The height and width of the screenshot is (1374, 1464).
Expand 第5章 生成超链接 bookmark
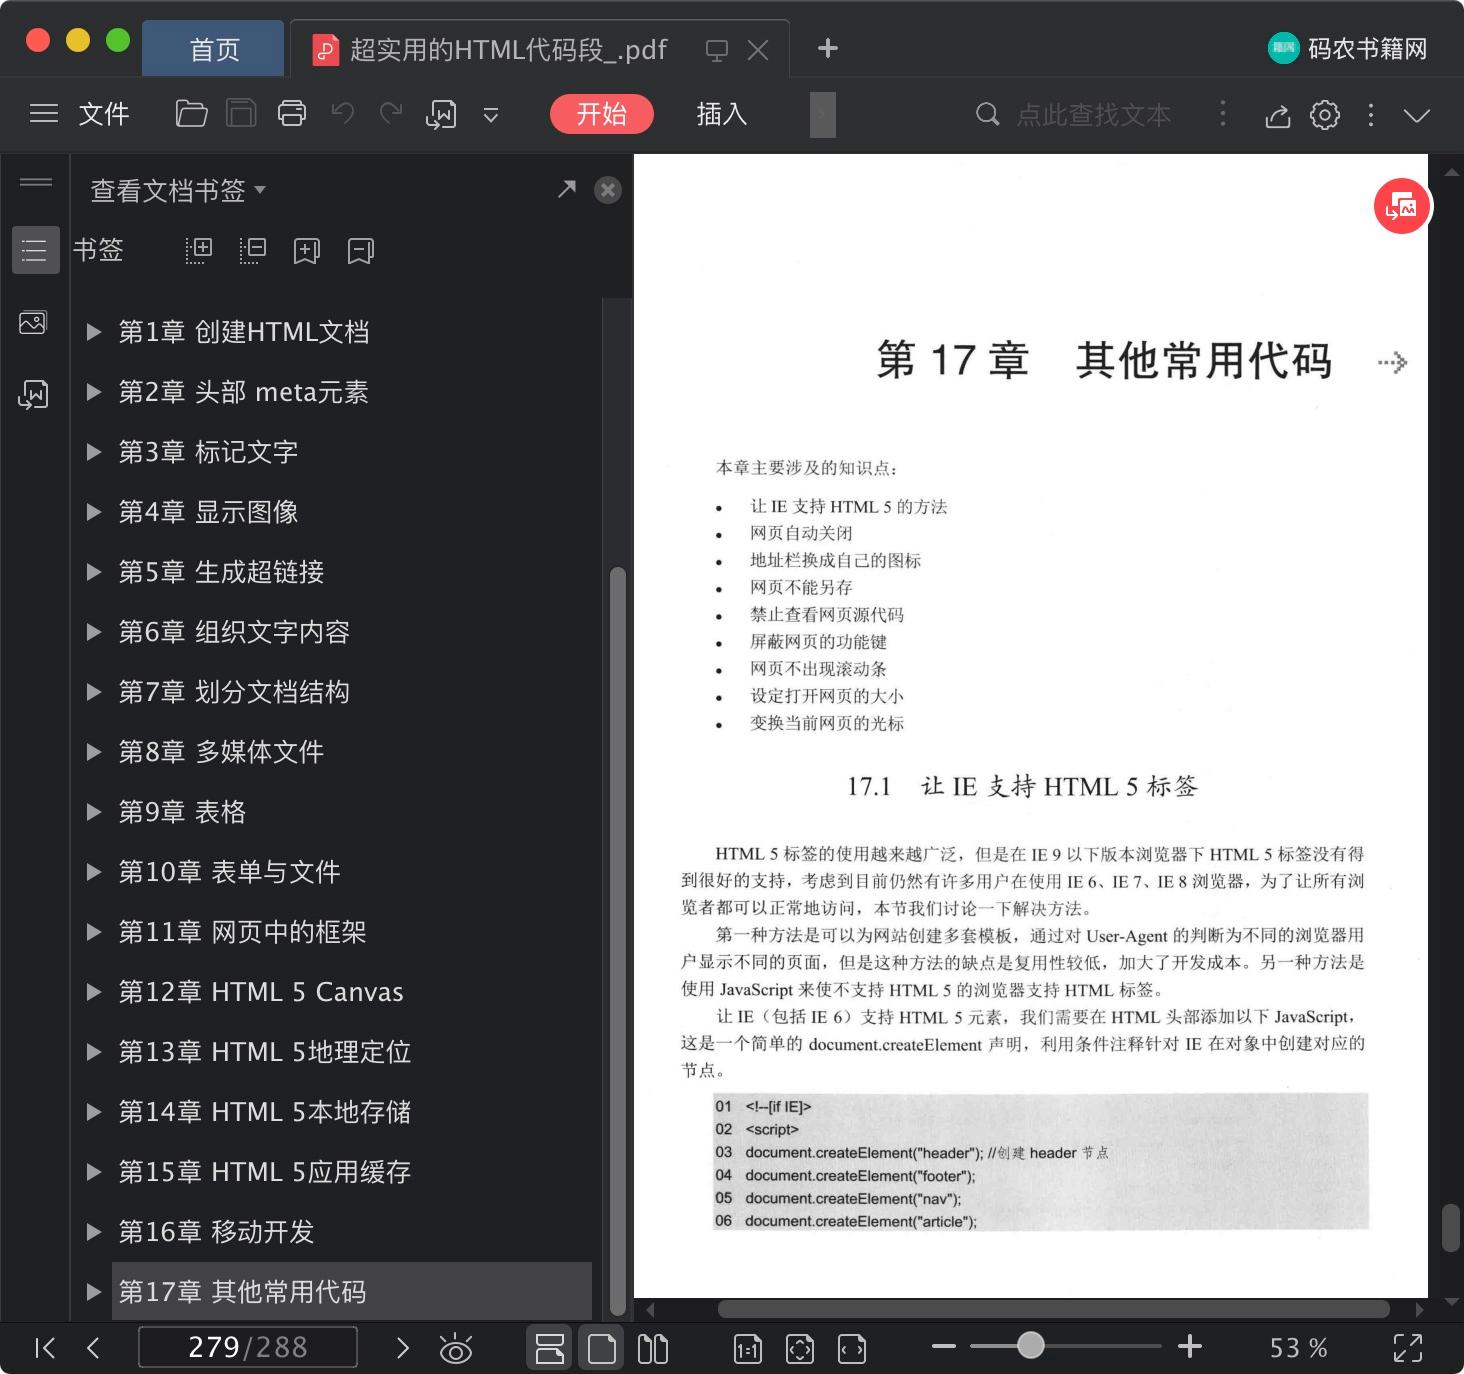click(x=94, y=572)
